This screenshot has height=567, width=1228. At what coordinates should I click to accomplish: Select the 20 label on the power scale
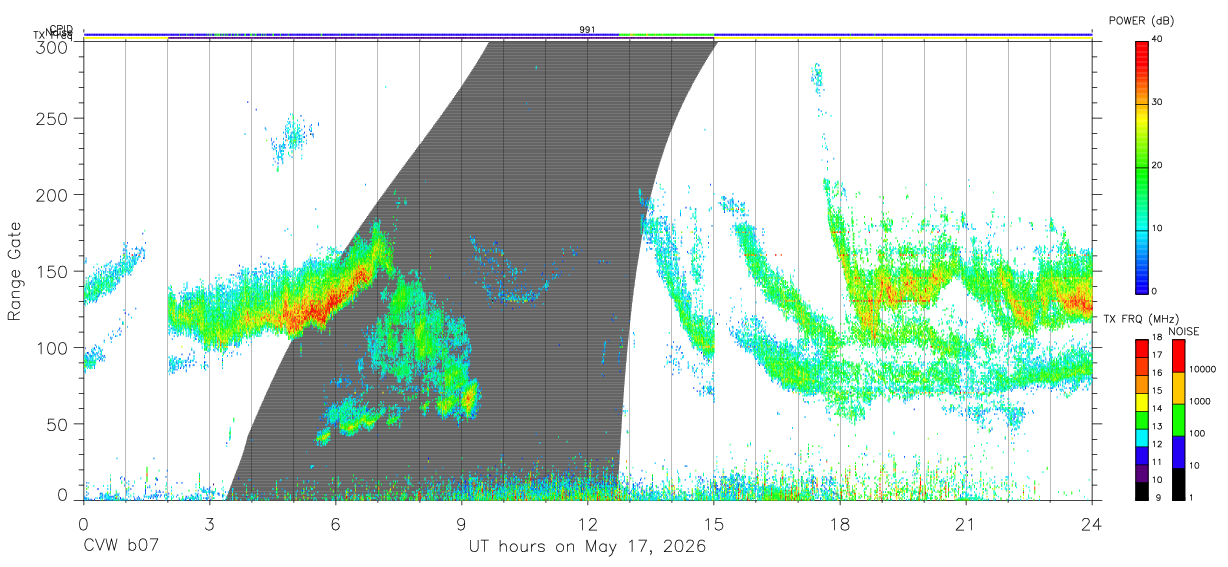[1157, 165]
